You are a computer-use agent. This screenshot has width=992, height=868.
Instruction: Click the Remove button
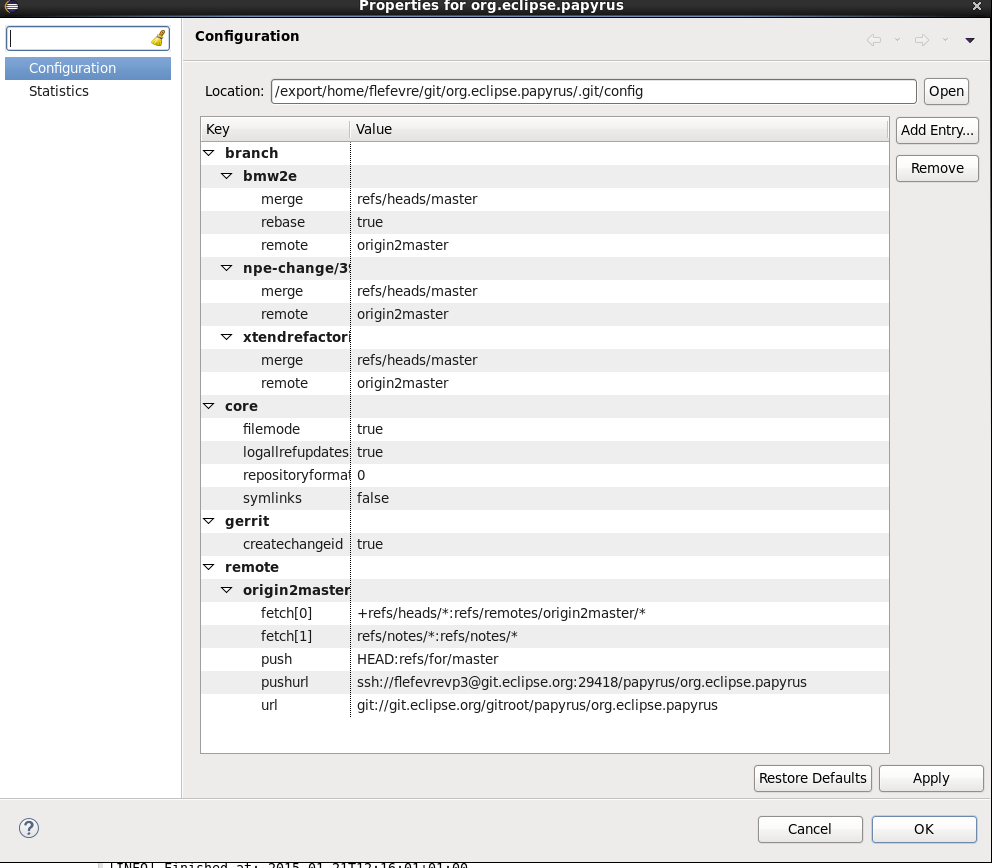coord(937,168)
